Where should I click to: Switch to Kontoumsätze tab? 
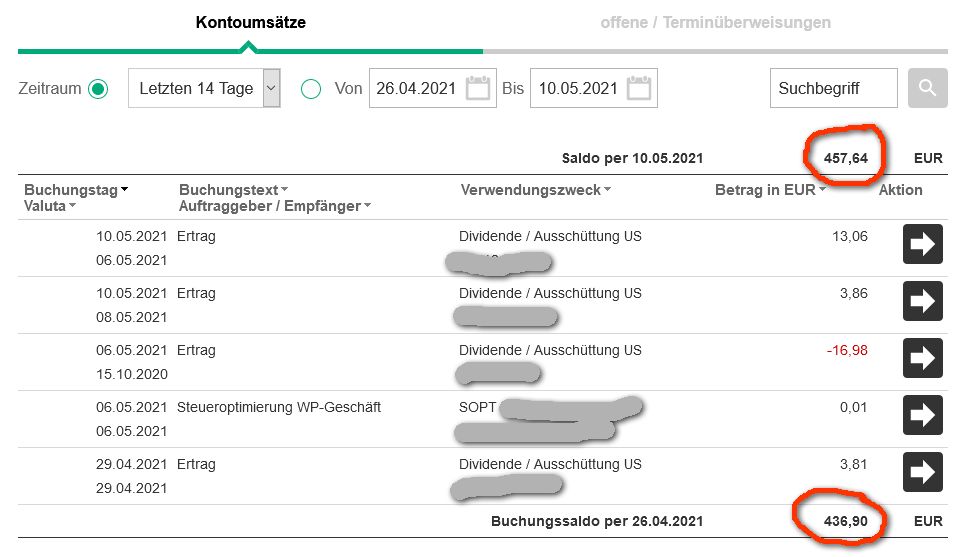[250, 22]
